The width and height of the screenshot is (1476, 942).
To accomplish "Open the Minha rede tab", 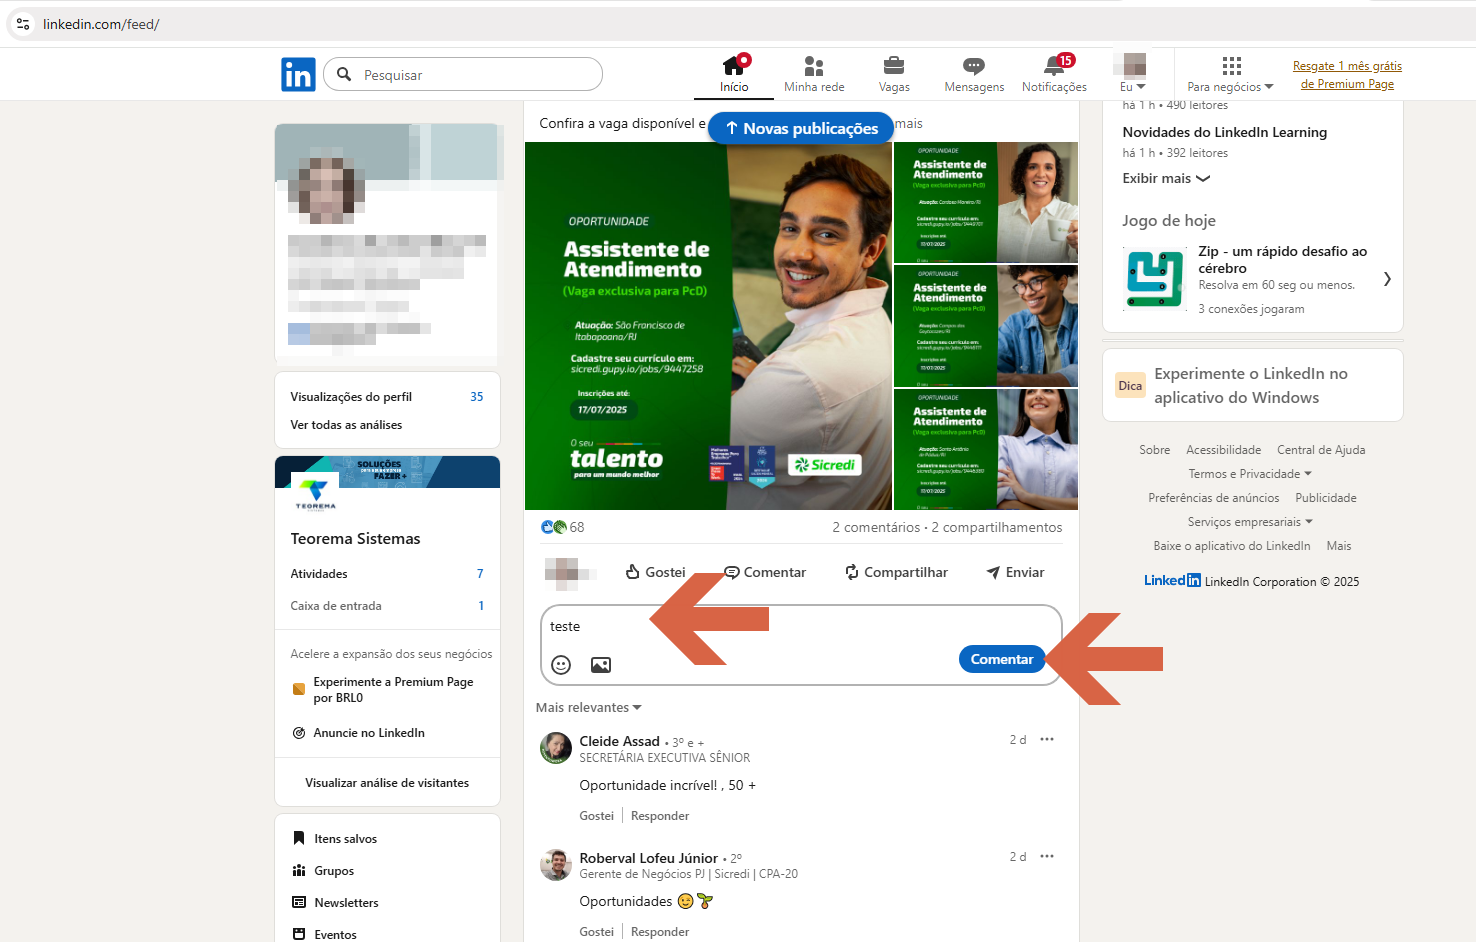I will (x=814, y=74).
